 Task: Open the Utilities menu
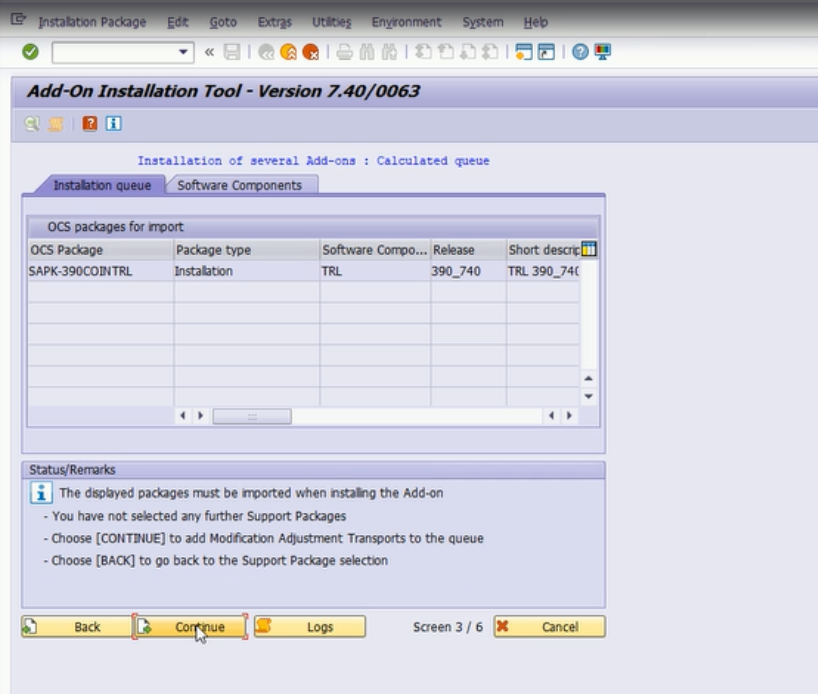pos(331,22)
